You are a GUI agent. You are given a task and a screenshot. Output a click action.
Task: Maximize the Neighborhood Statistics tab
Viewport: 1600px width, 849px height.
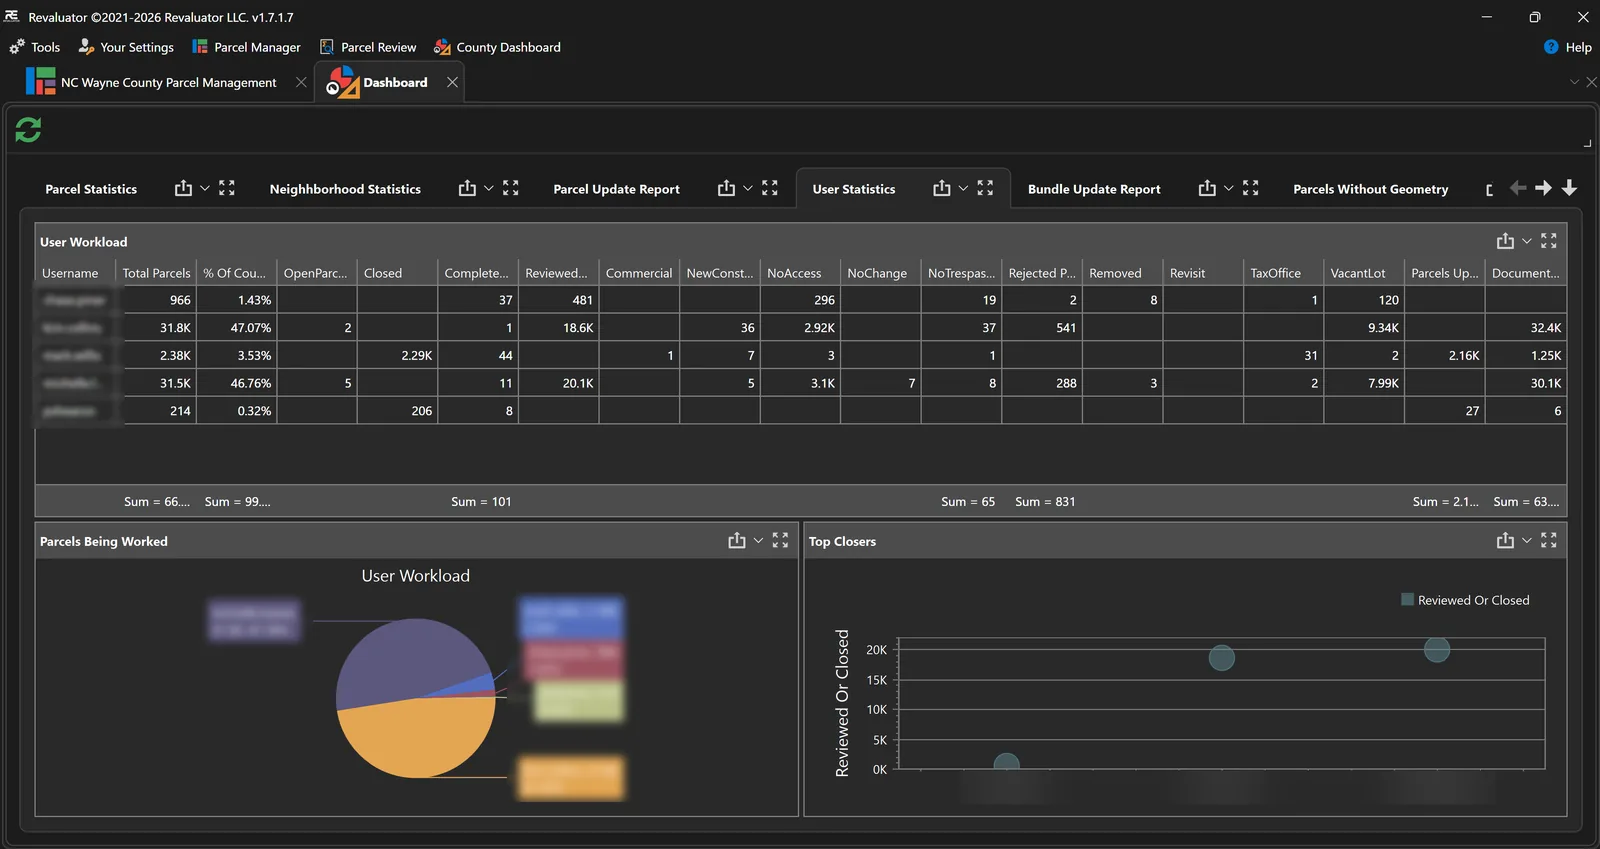[x=511, y=188]
